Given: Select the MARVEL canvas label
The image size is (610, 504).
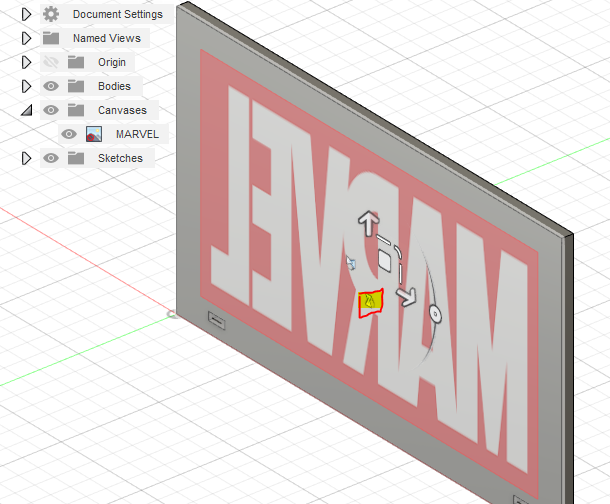Looking at the screenshot, I should 137,134.
